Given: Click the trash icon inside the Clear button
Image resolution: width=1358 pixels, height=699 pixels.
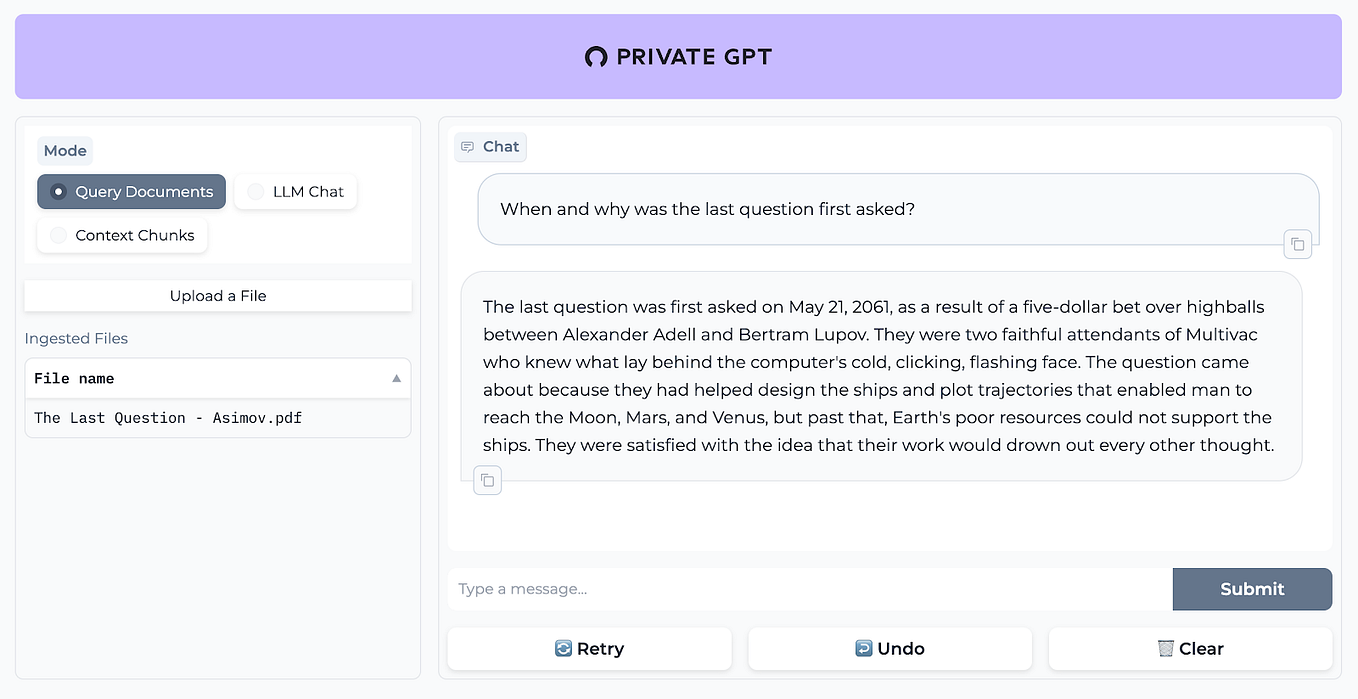Looking at the screenshot, I should pos(1163,648).
